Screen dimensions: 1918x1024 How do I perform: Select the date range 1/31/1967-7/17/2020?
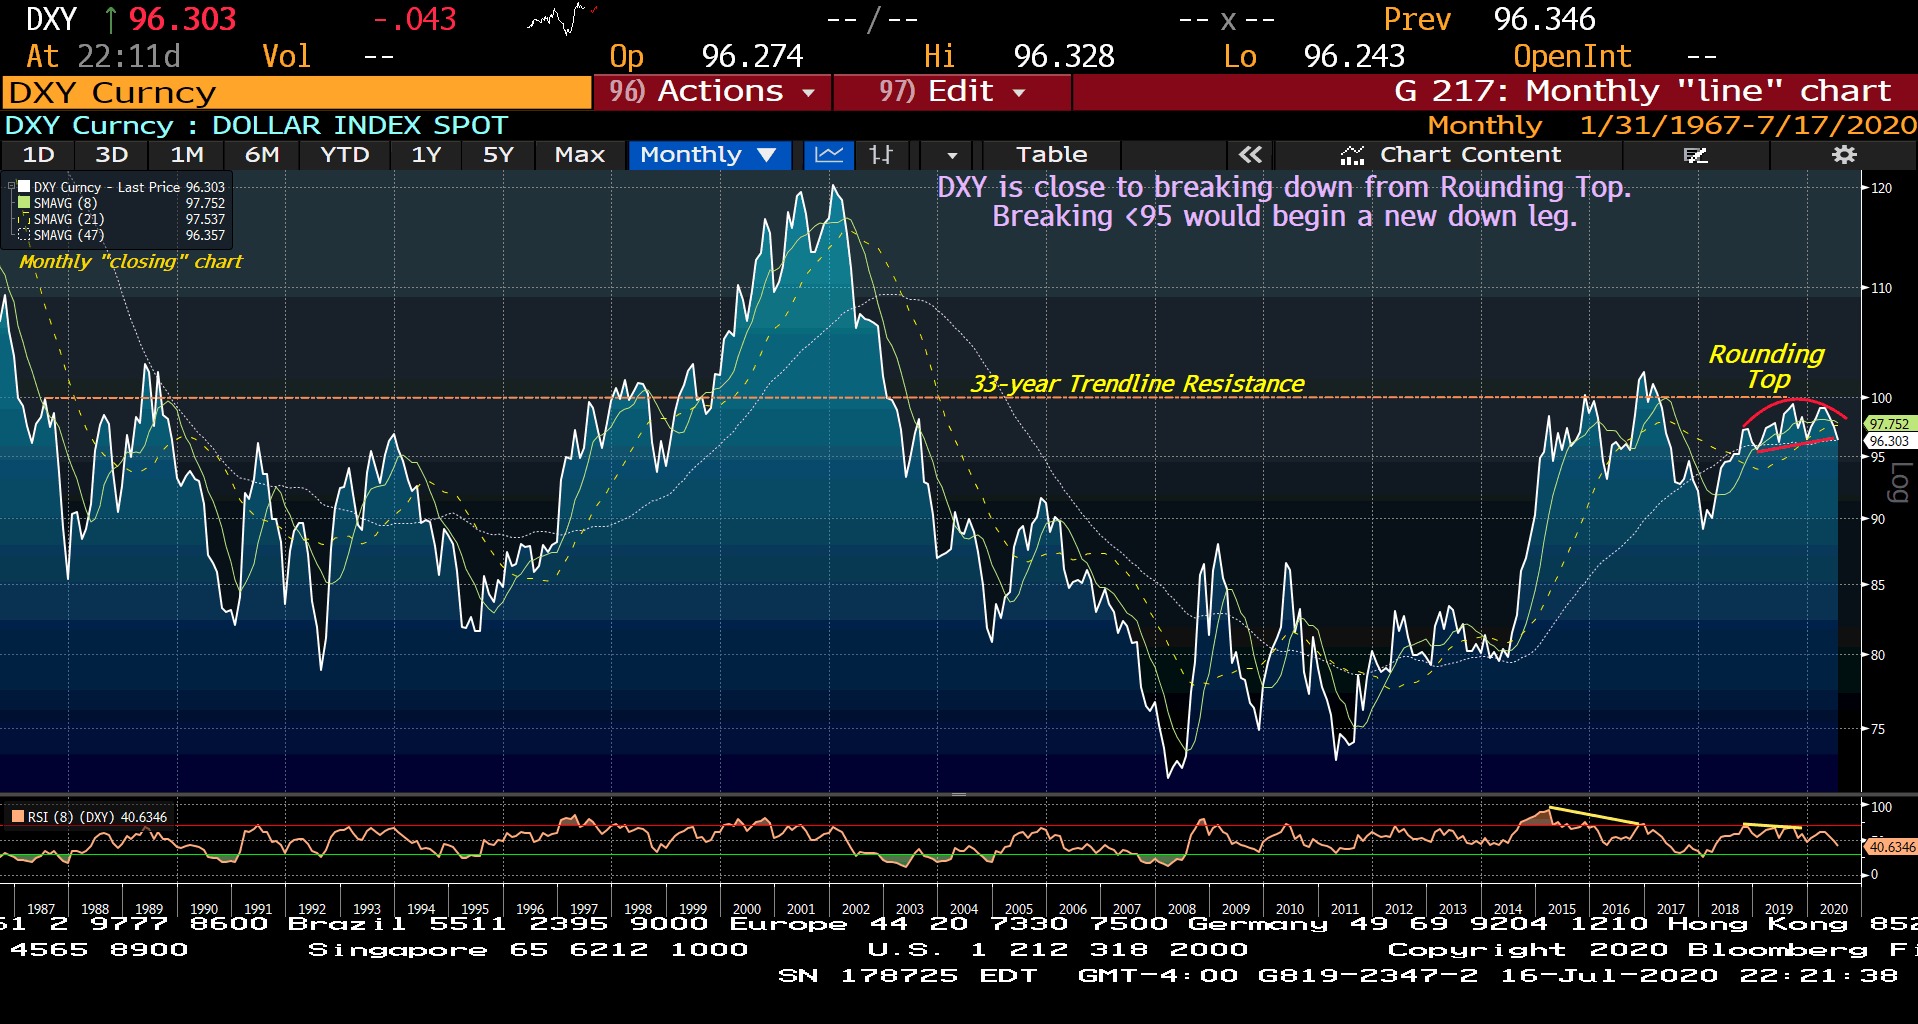(x=1748, y=125)
